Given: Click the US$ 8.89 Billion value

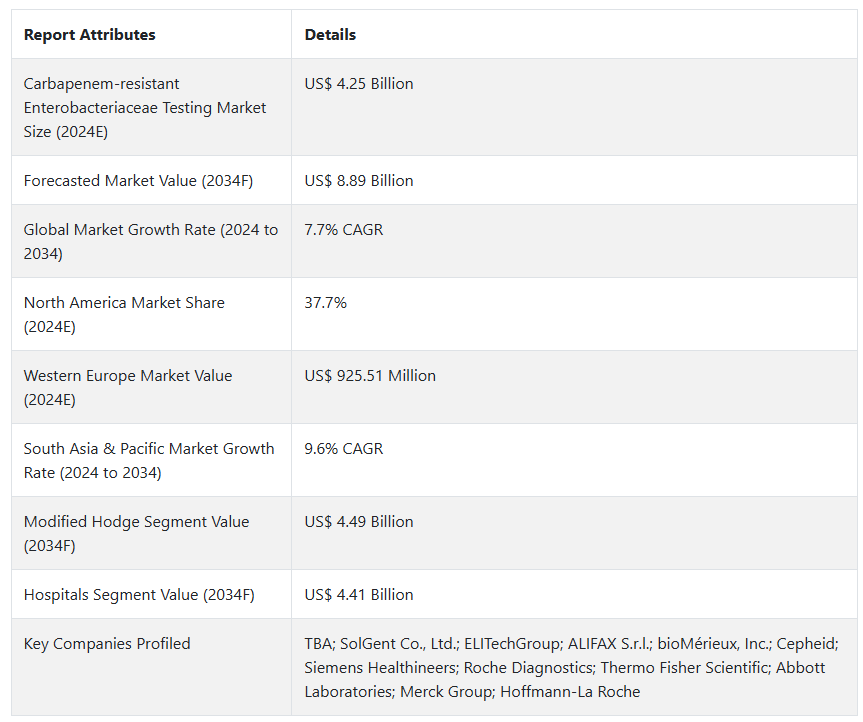Looking at the screenshot, I should click(359, 181).
